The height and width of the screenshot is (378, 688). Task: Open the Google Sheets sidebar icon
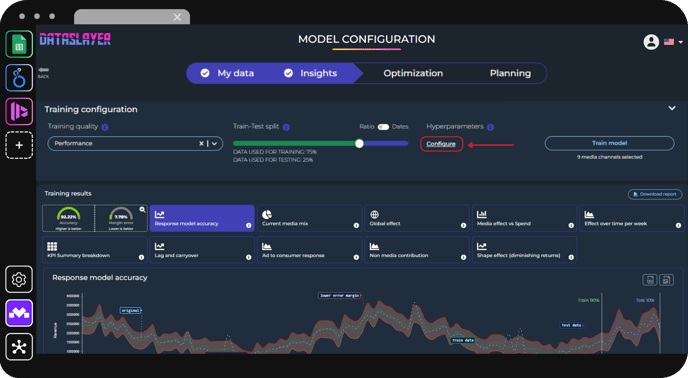pyautogui.click(x=19, y=44)
